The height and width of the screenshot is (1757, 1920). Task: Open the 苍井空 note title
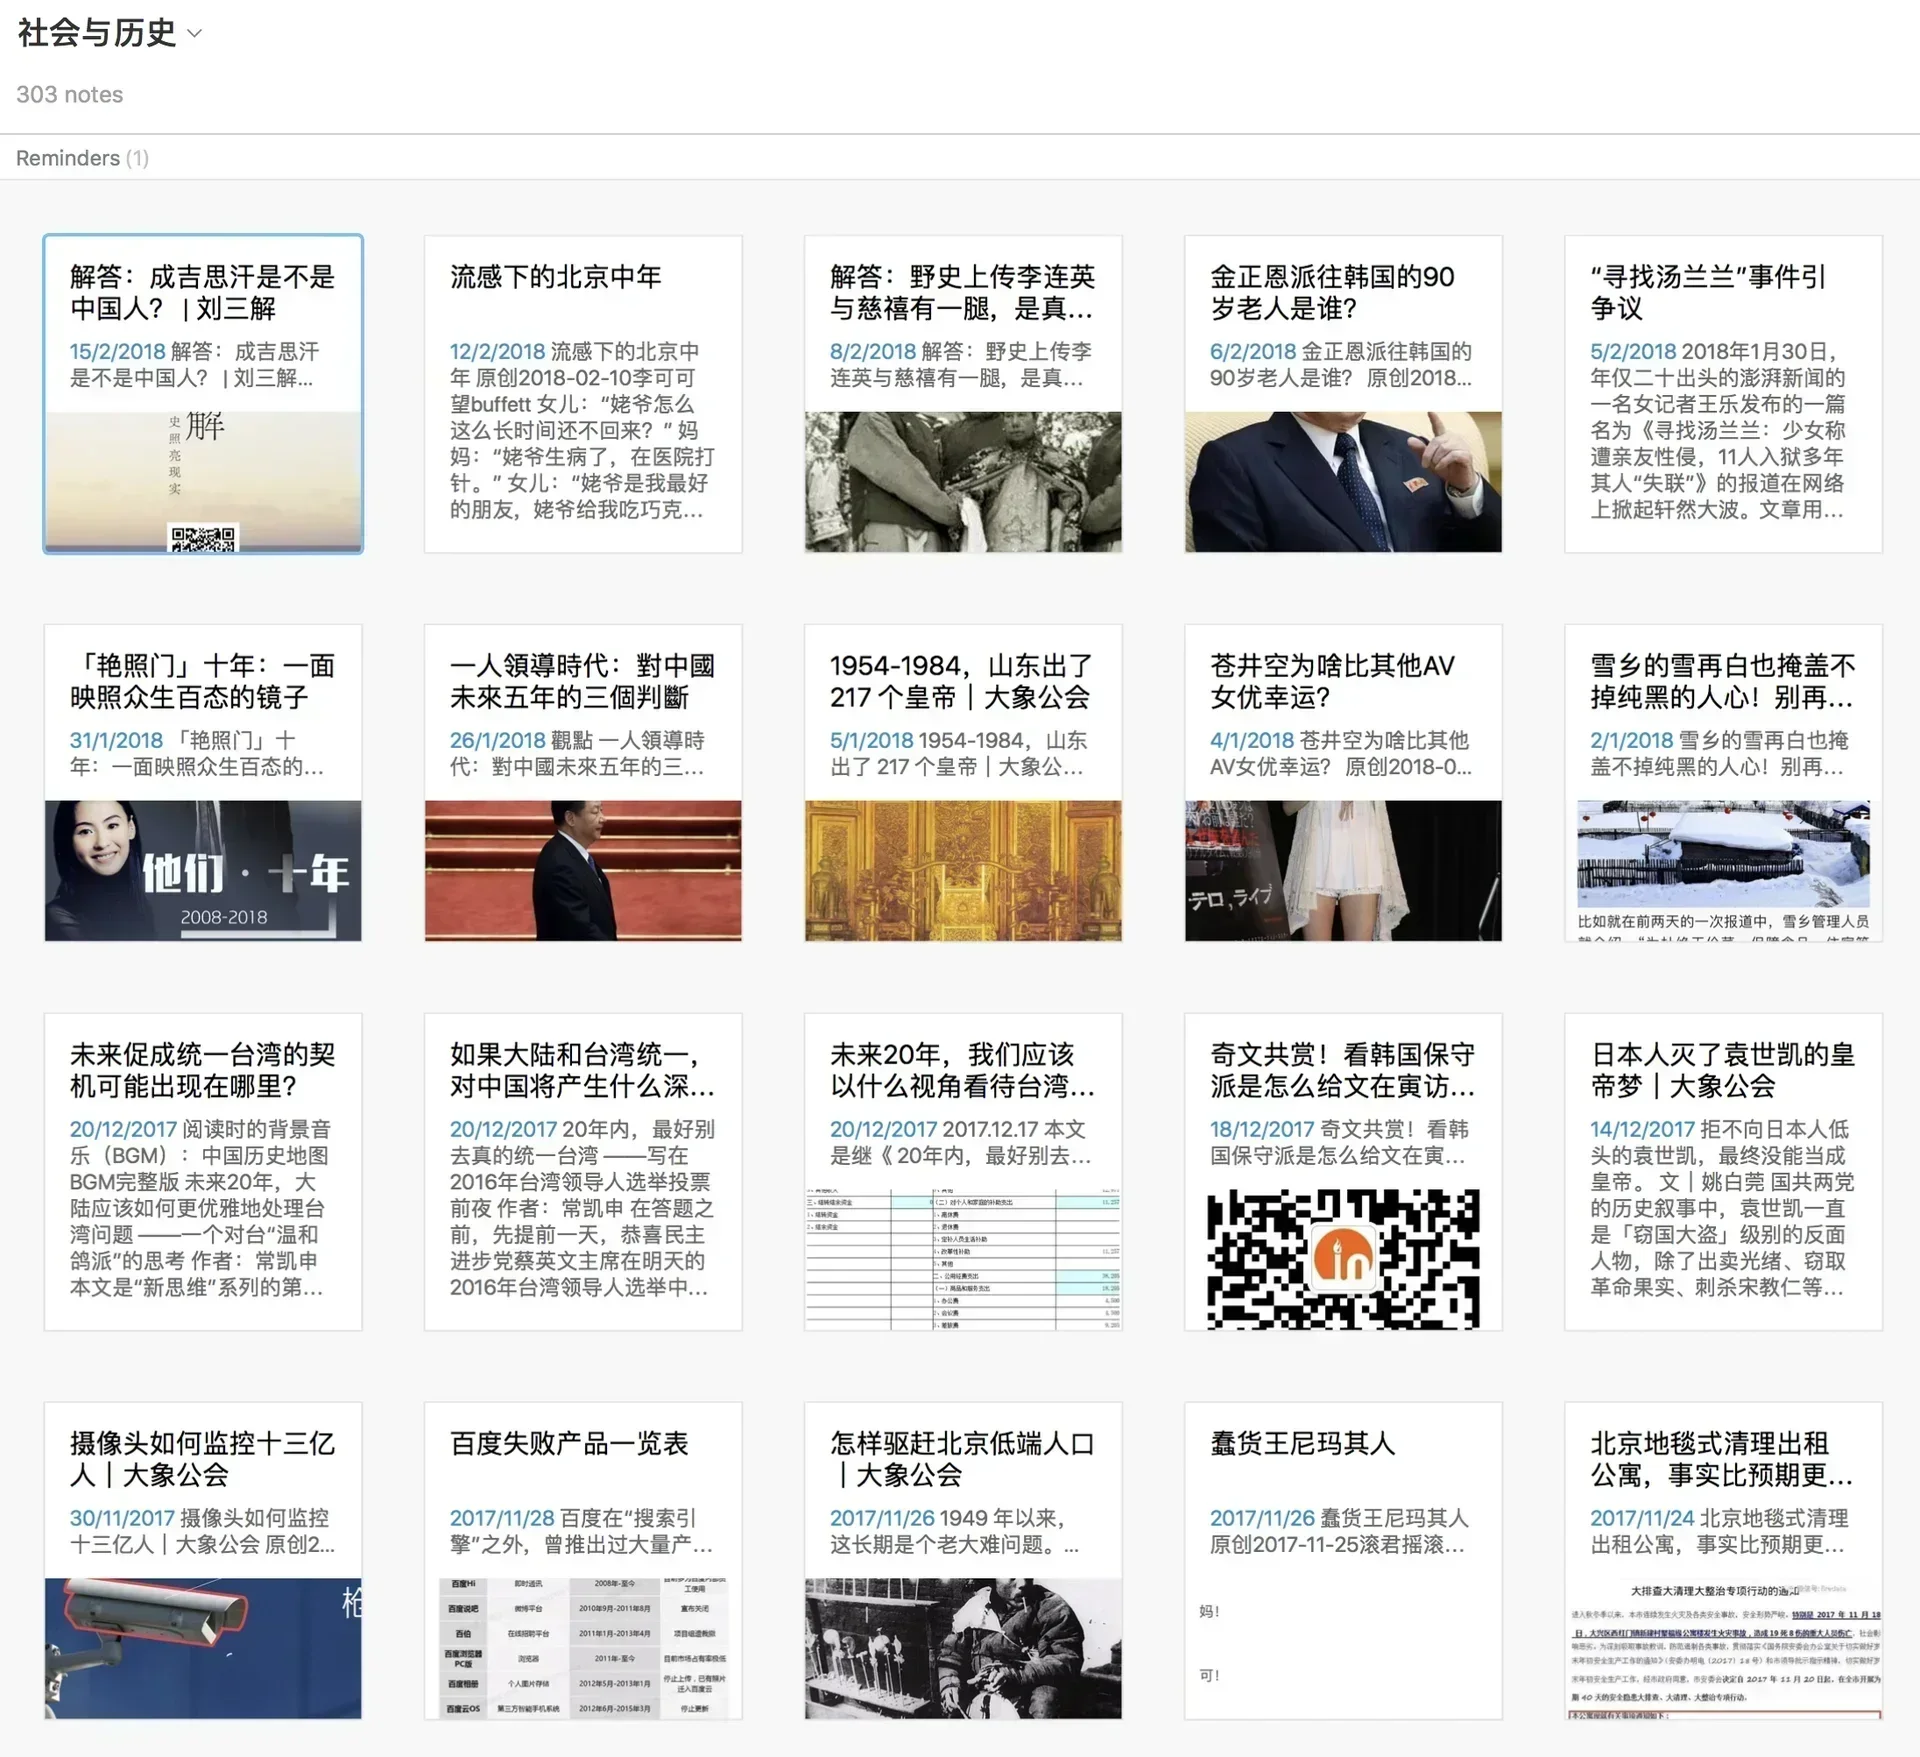[1332, 681]
